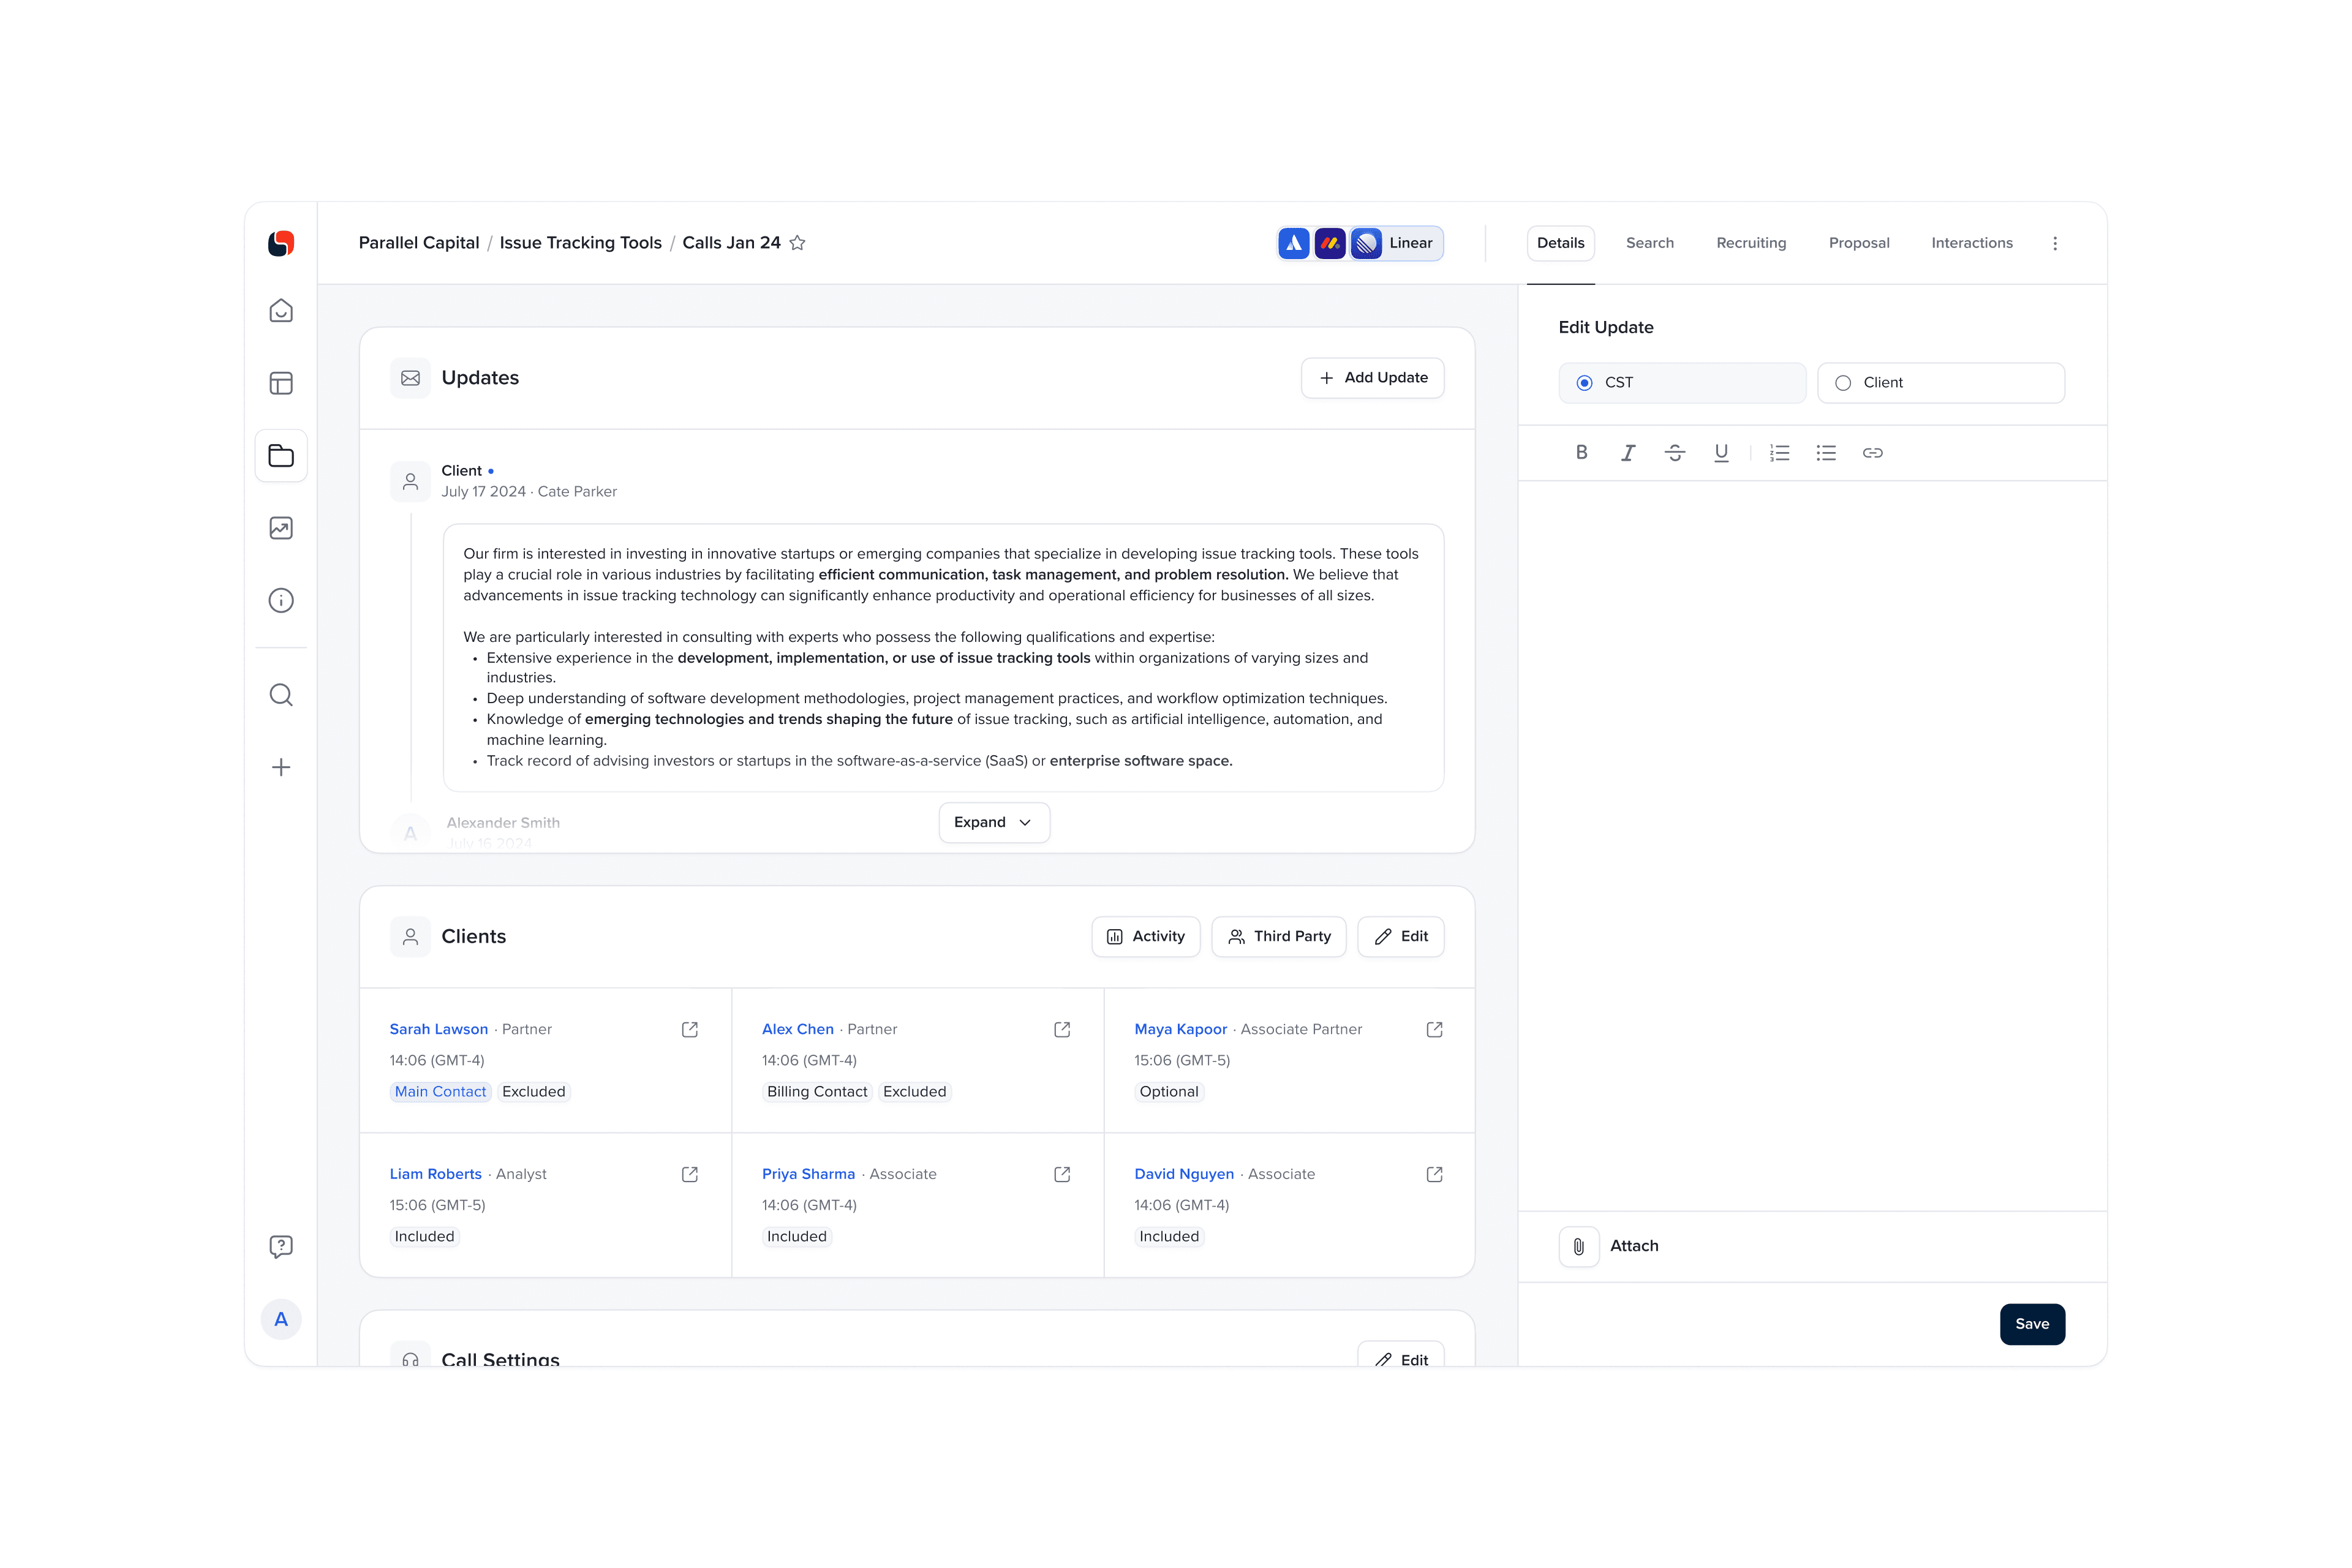
Task: Click the Calls Jan 24 breadcrumb title
Action: point(731,243)
